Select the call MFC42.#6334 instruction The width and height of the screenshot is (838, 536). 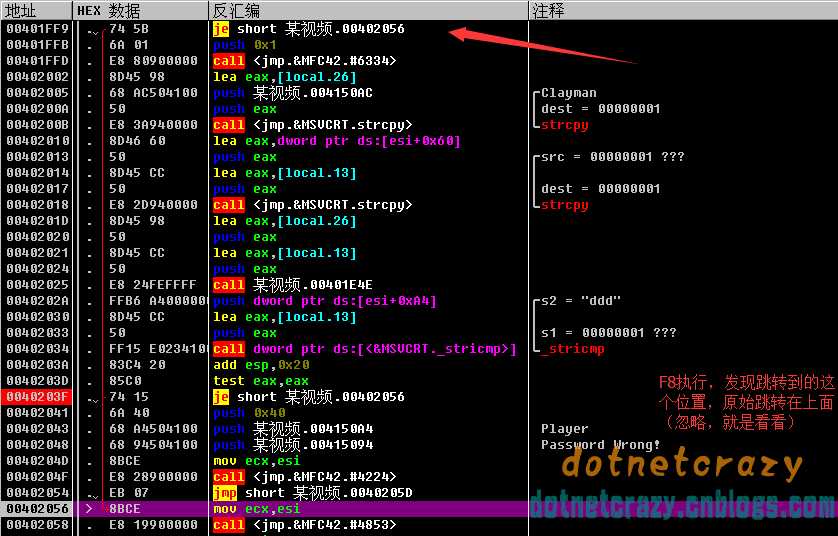point(305,60)
